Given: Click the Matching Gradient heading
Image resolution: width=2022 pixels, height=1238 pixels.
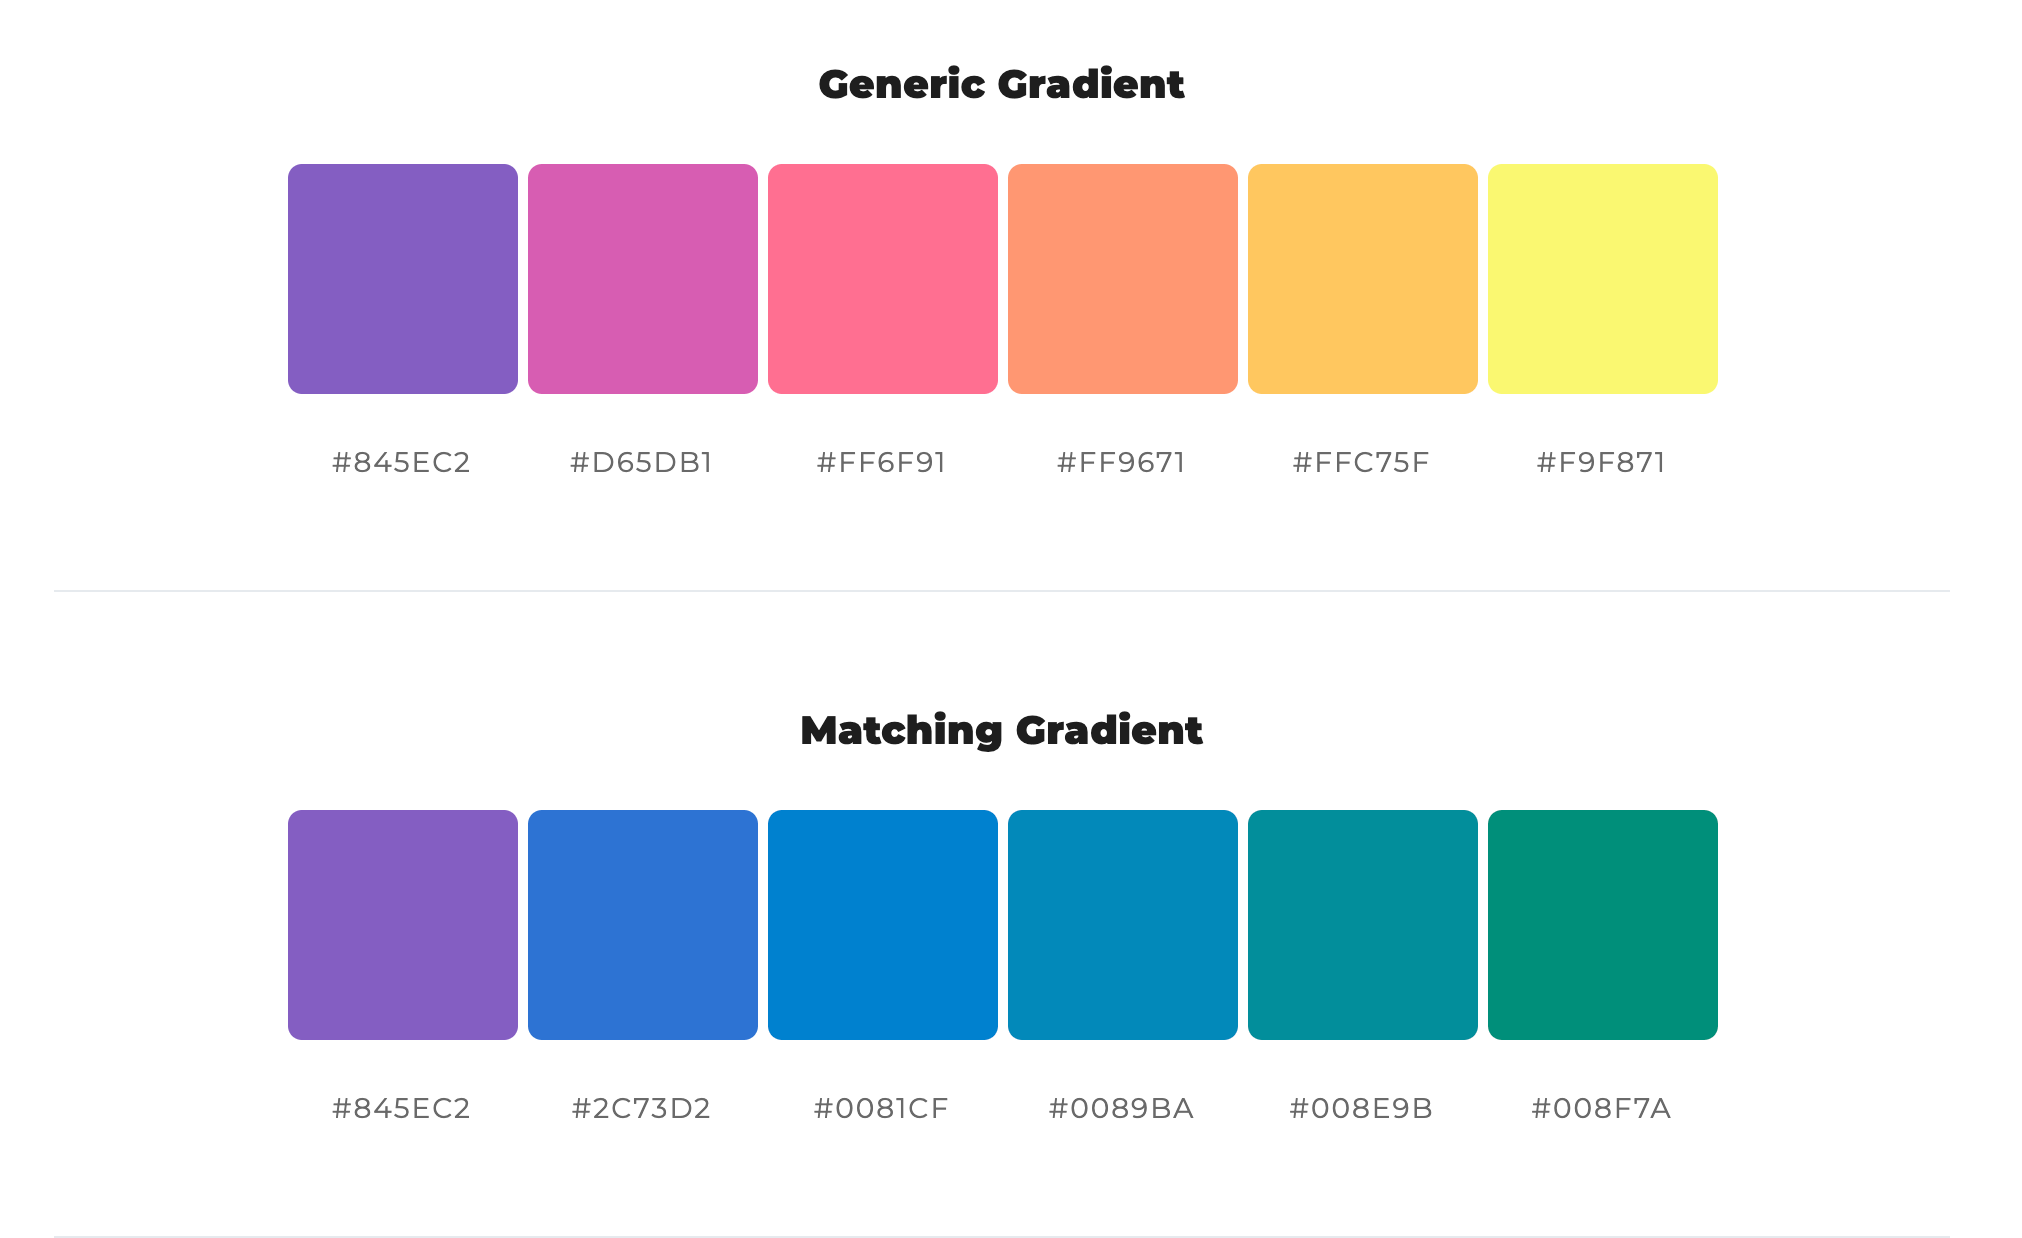Looking at the screenshot, I should tap(1001, 731).
